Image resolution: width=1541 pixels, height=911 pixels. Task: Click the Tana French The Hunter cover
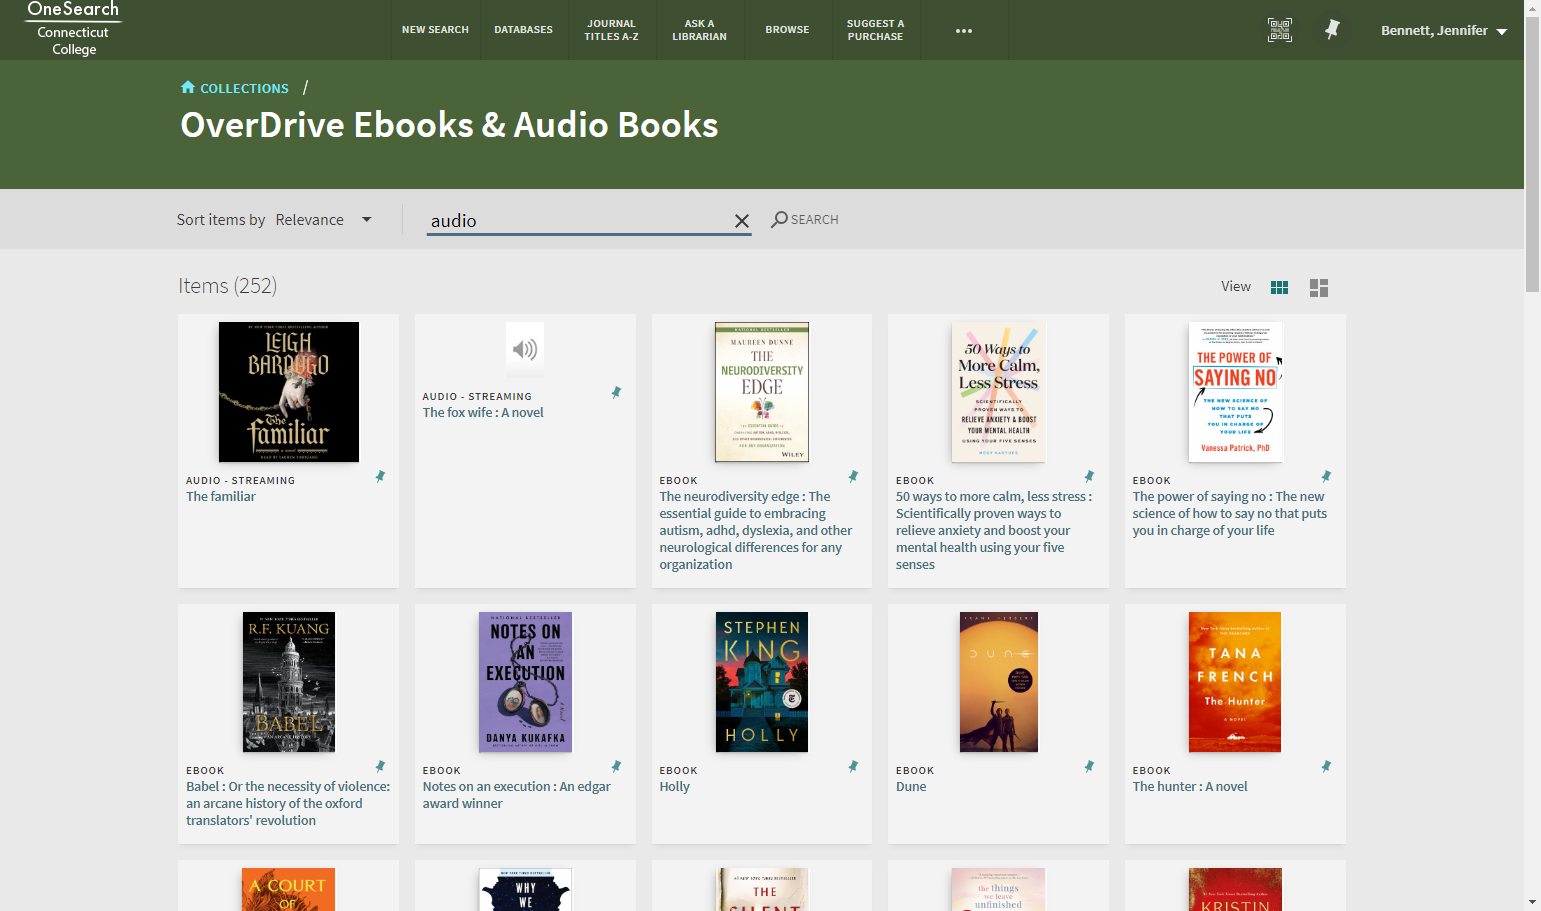(1235, 682)
